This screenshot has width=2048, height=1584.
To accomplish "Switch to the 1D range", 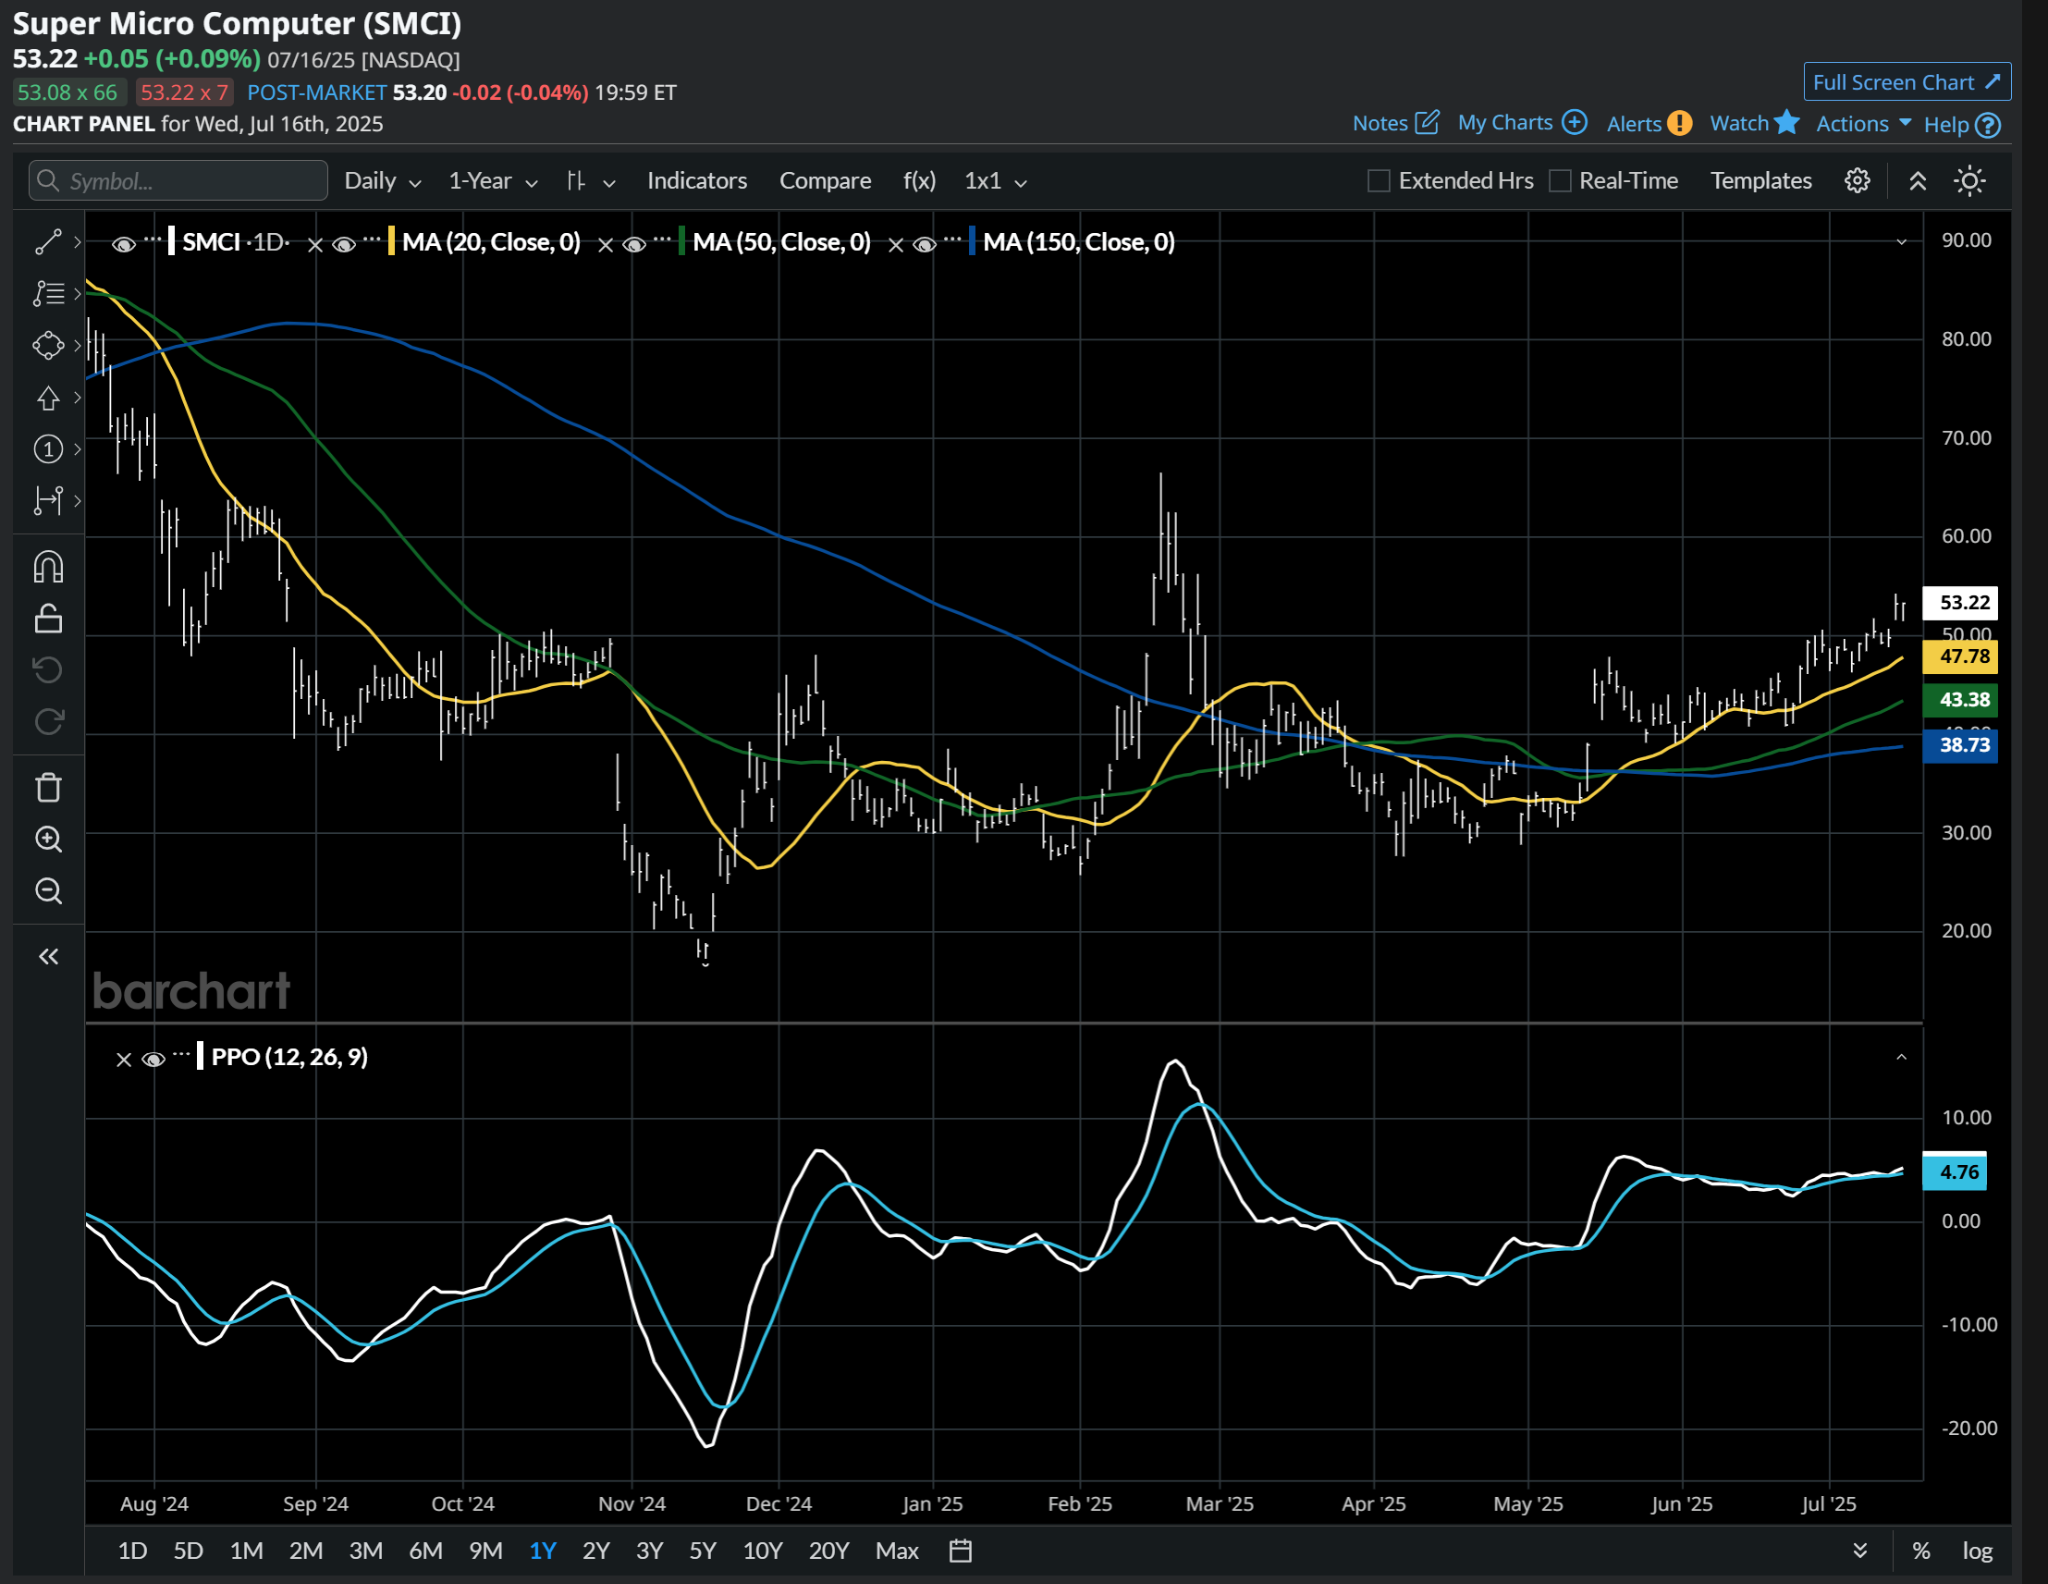I will pos(132,1551).
